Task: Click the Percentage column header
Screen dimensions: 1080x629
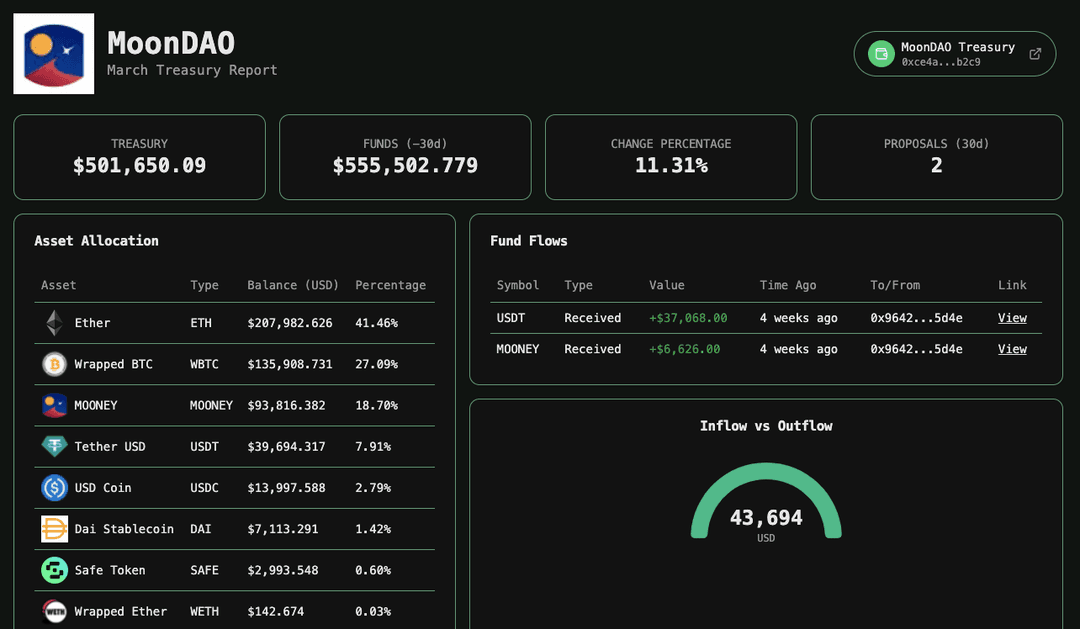Action: pyautogui.click(x=391, y=285)
